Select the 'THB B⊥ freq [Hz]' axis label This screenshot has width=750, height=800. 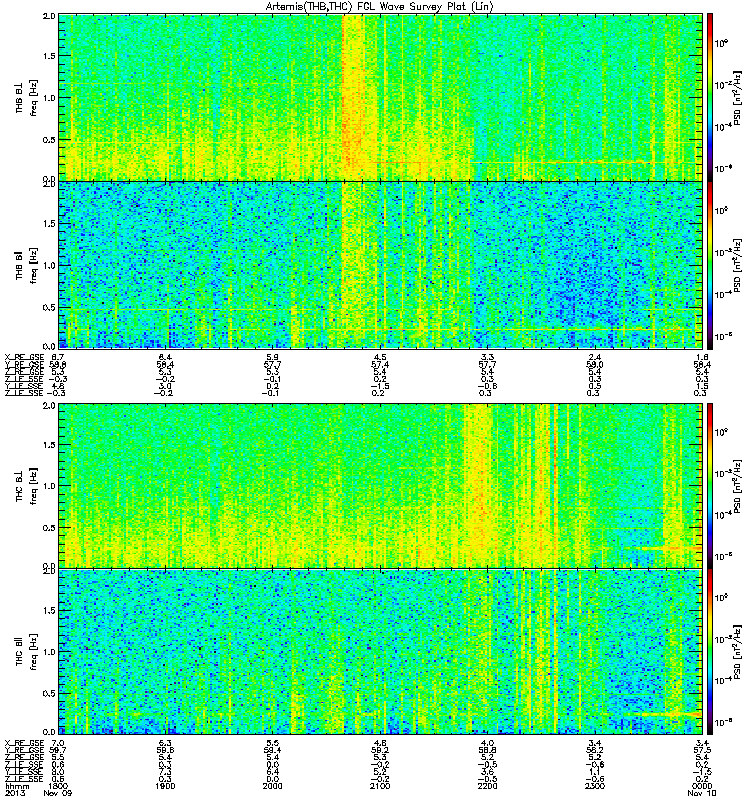tap(27, 98)
